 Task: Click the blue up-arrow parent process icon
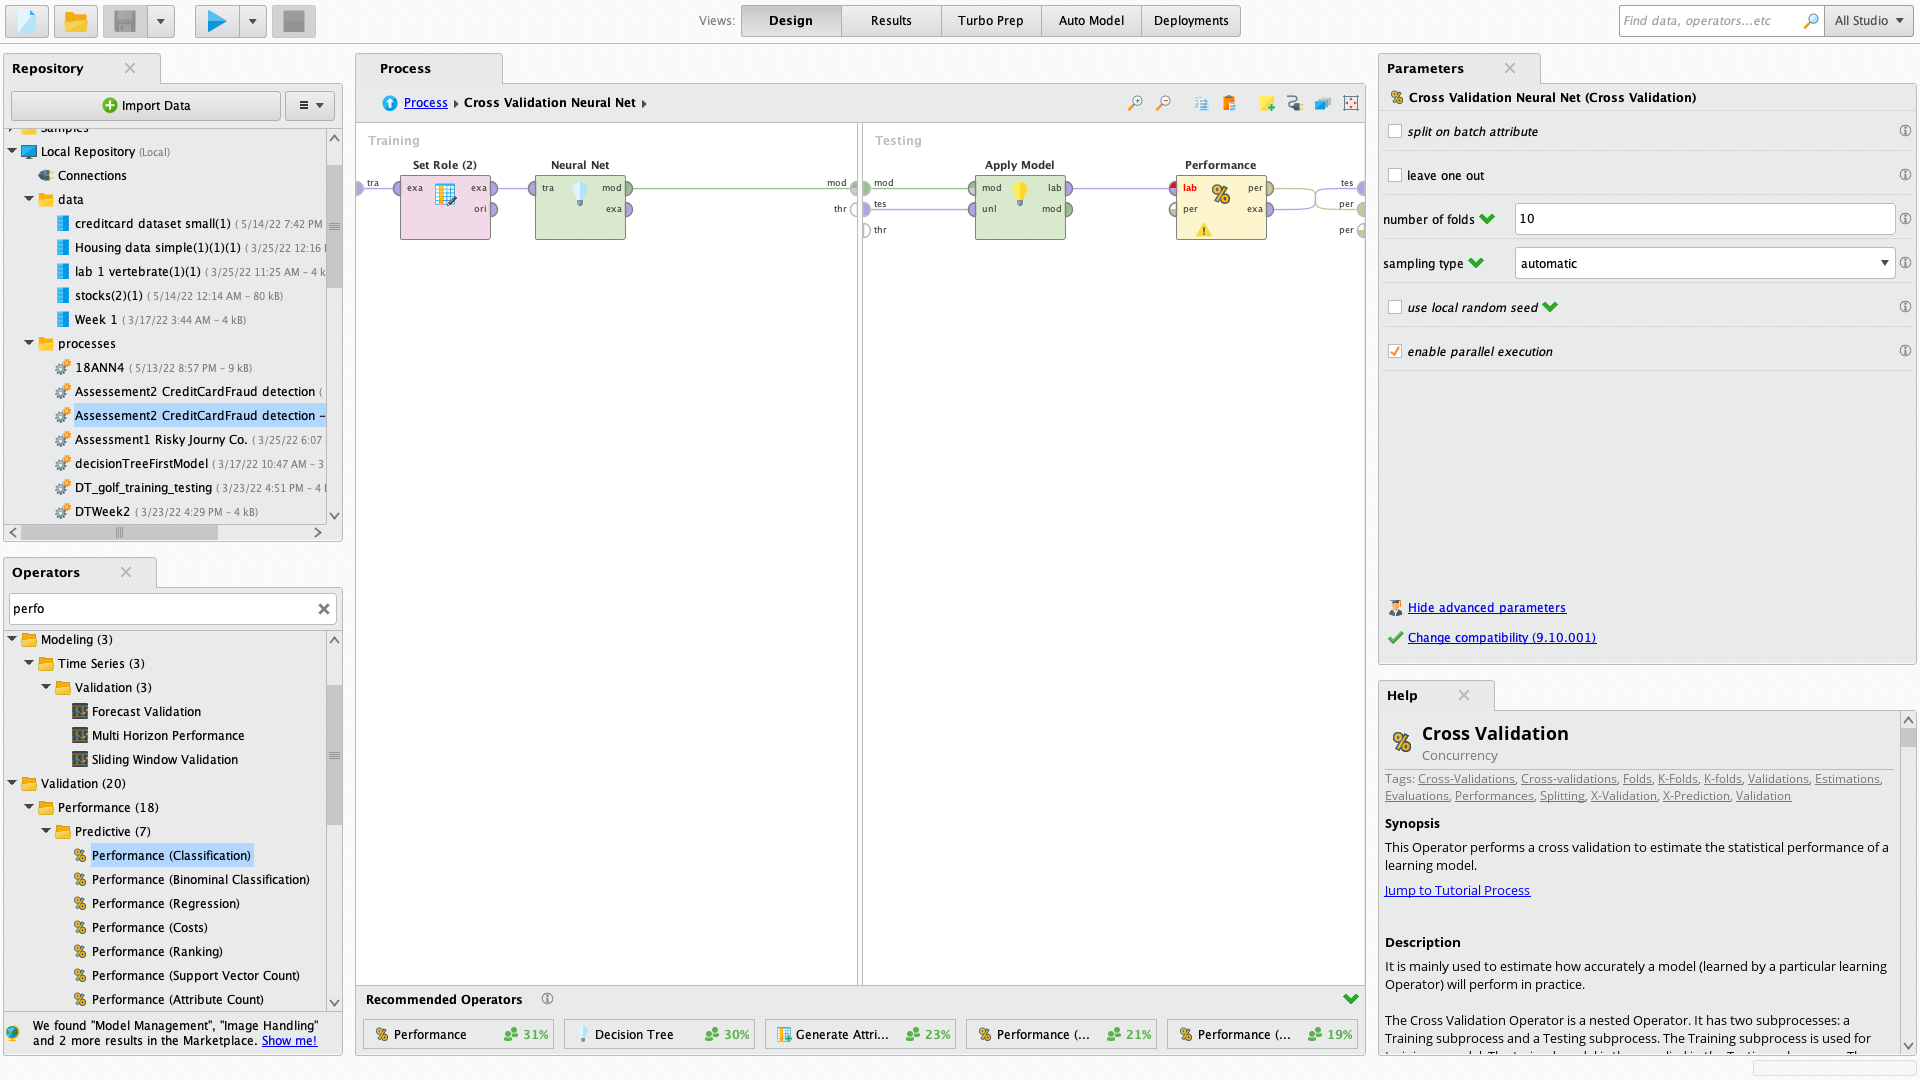[390, 103]
